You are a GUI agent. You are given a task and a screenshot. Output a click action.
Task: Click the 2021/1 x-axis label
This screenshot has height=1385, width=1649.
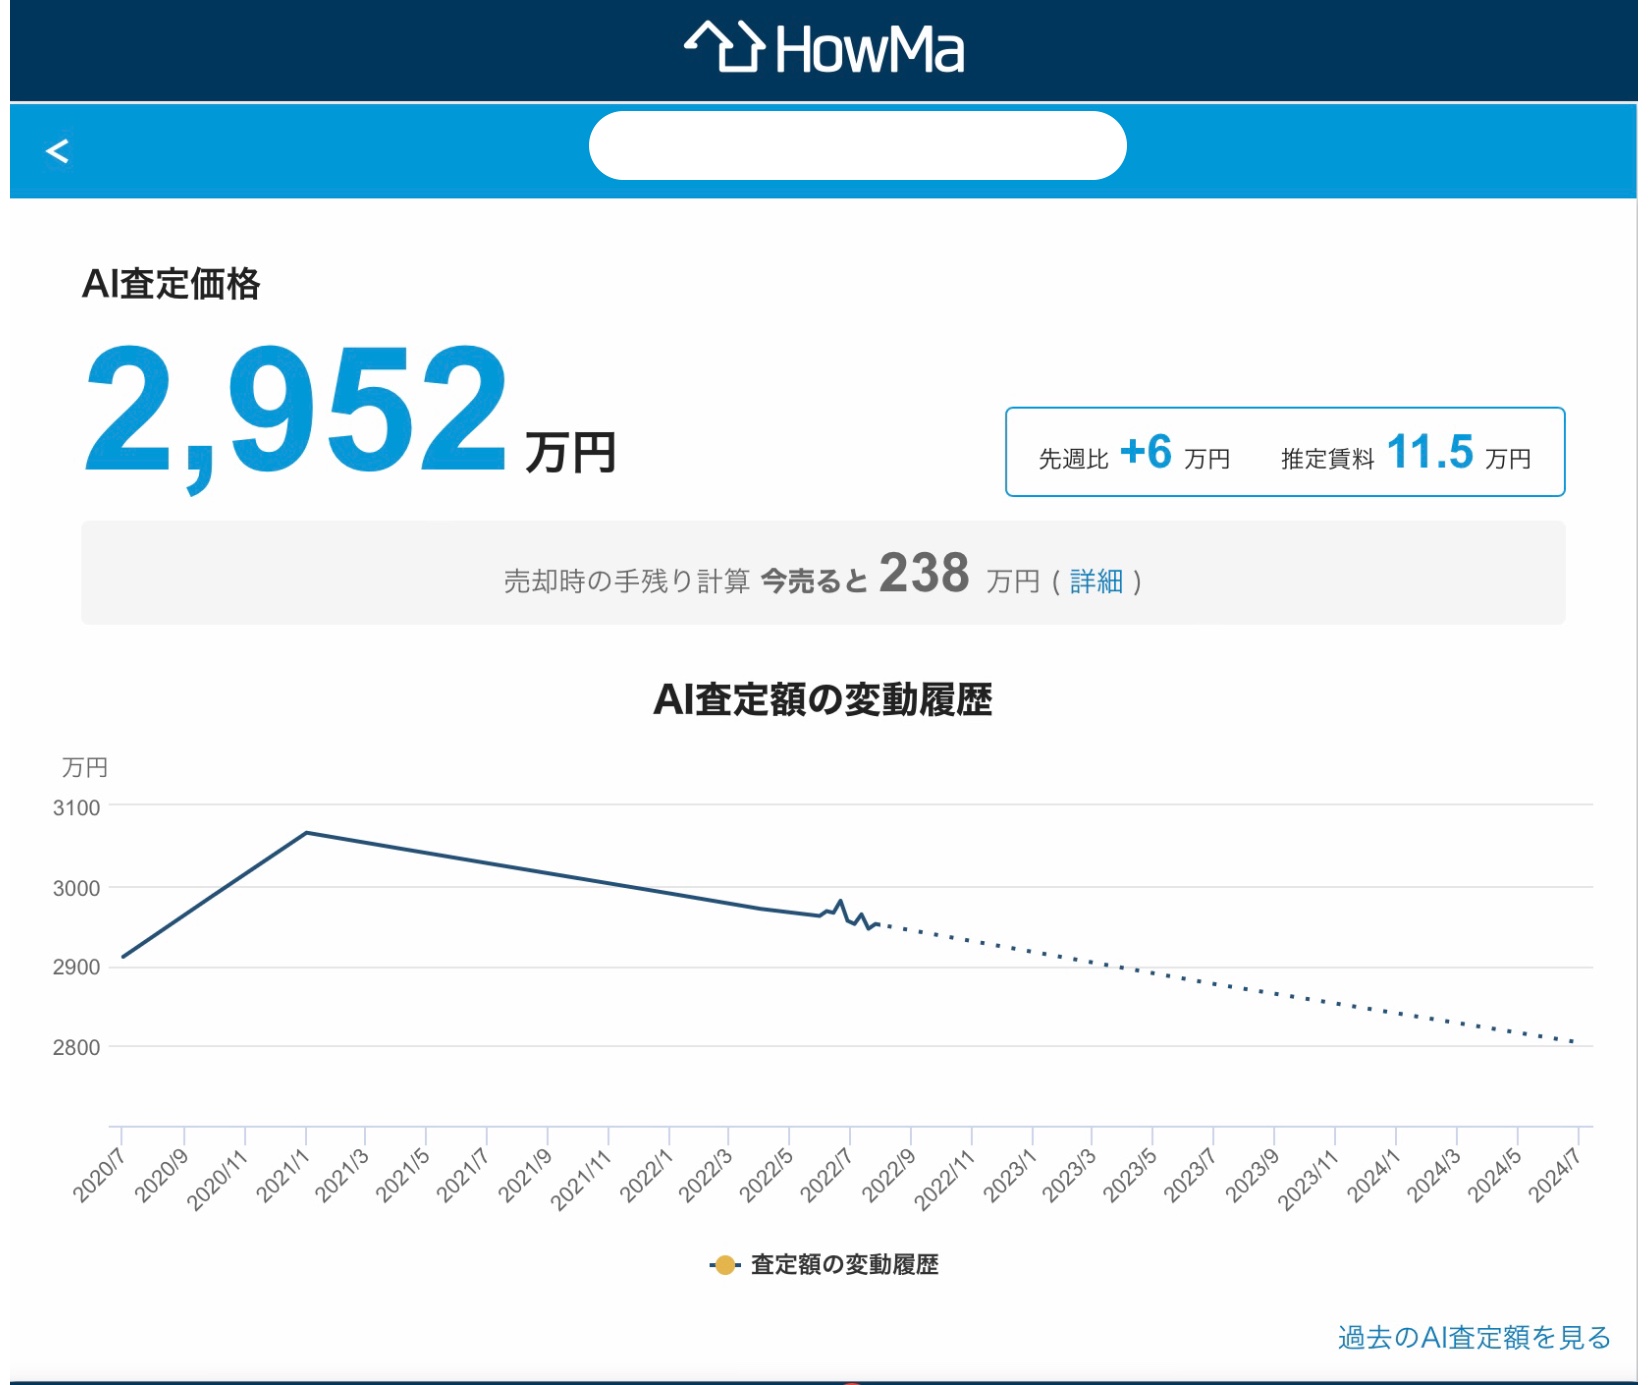[282, 1175]
